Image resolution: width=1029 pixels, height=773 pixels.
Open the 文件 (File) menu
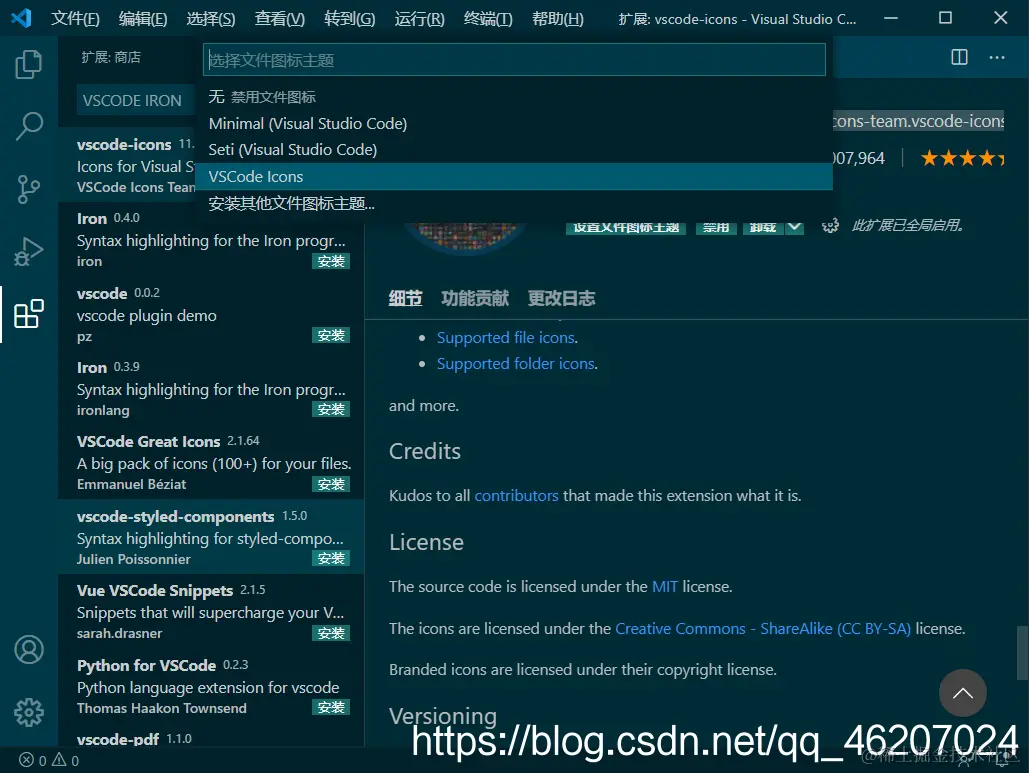point(75,18)
